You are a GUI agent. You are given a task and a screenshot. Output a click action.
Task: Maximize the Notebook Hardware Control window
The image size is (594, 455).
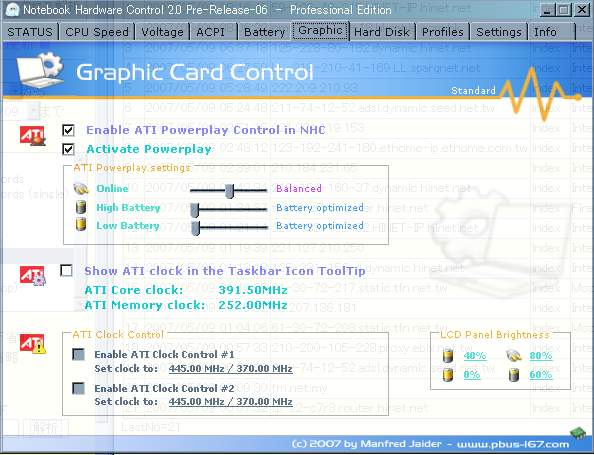[563, 9]
